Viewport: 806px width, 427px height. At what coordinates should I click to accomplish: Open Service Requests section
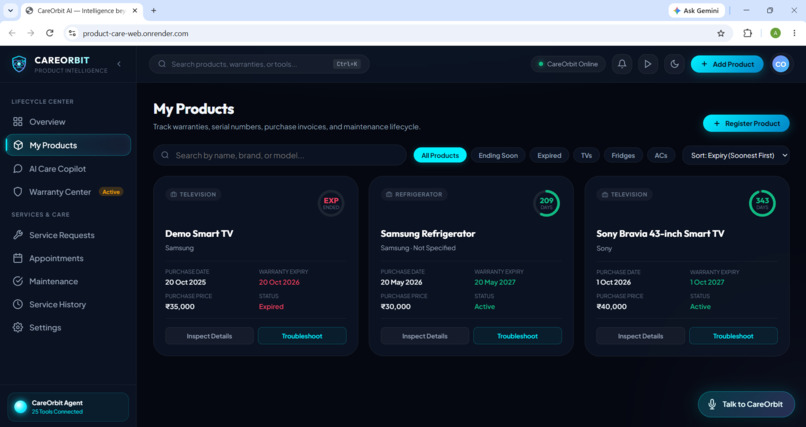click(68, 235)
